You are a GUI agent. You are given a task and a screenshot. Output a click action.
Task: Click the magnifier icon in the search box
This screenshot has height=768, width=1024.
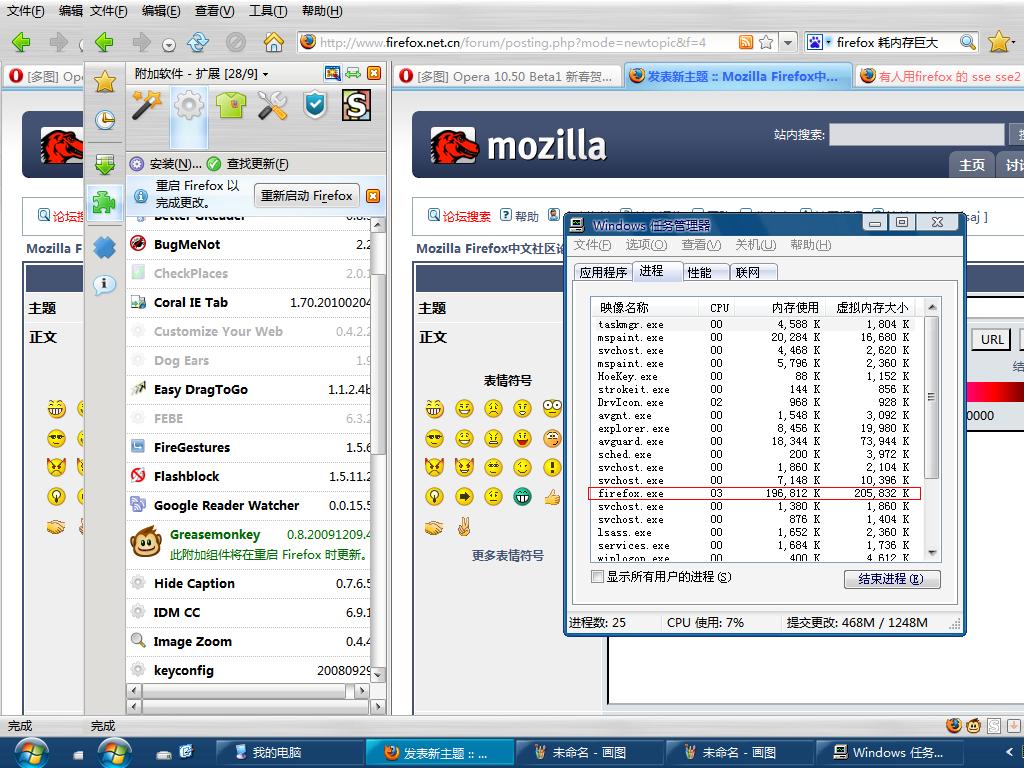coord(968,42)
